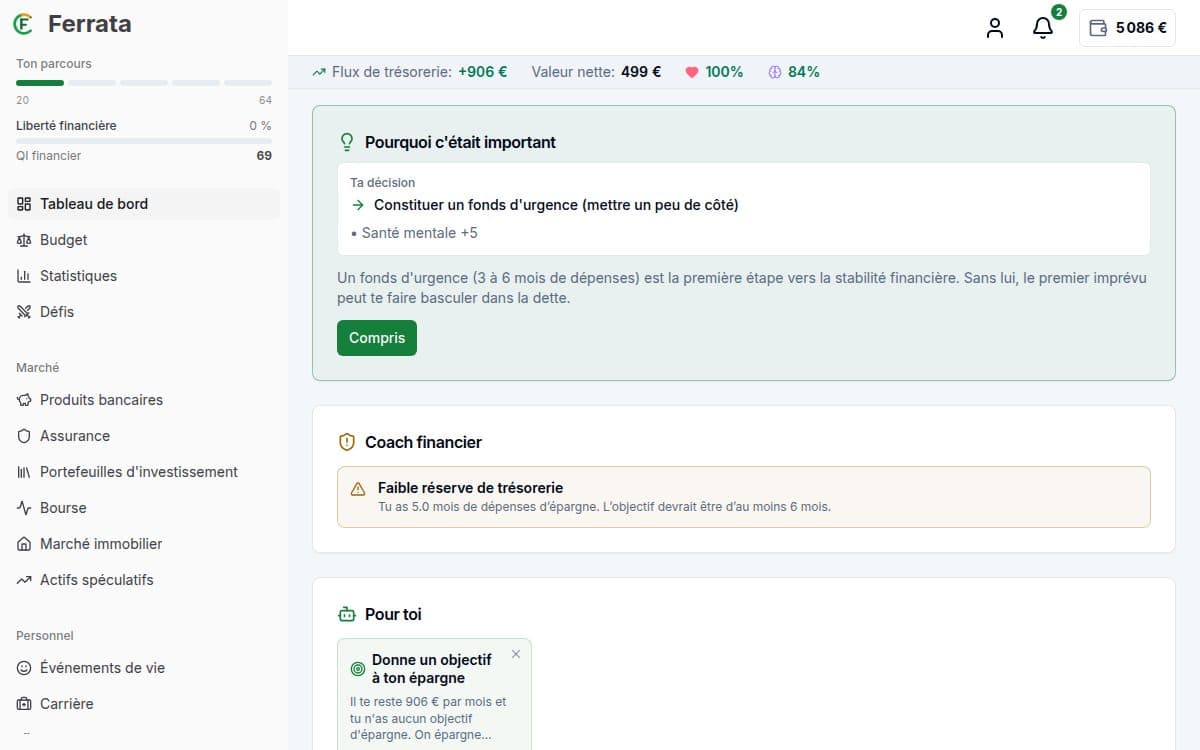This screenshot has width=1200, height=750.
Task: Click the shield icon for Assurance
Action: (24, 436)
